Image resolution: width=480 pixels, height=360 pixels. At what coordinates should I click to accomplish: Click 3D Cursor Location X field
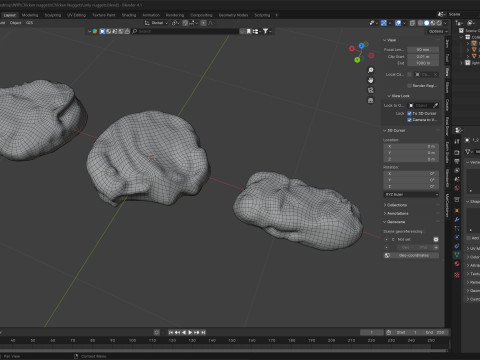coord(411,146)
